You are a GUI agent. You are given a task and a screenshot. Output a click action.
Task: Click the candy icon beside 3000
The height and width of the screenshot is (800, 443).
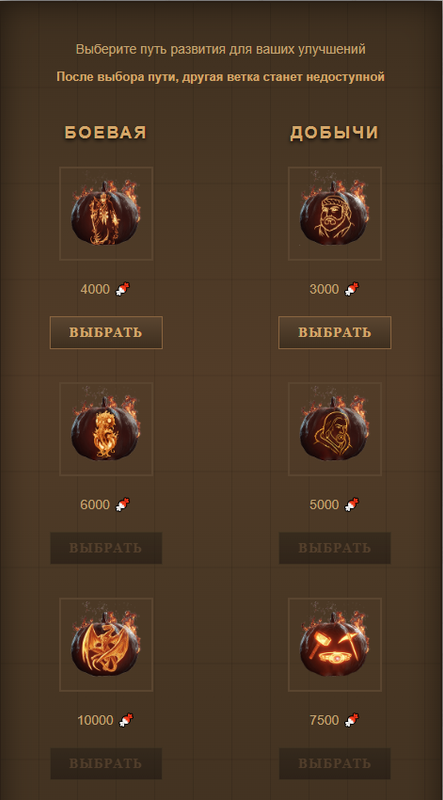click(351, 289)
